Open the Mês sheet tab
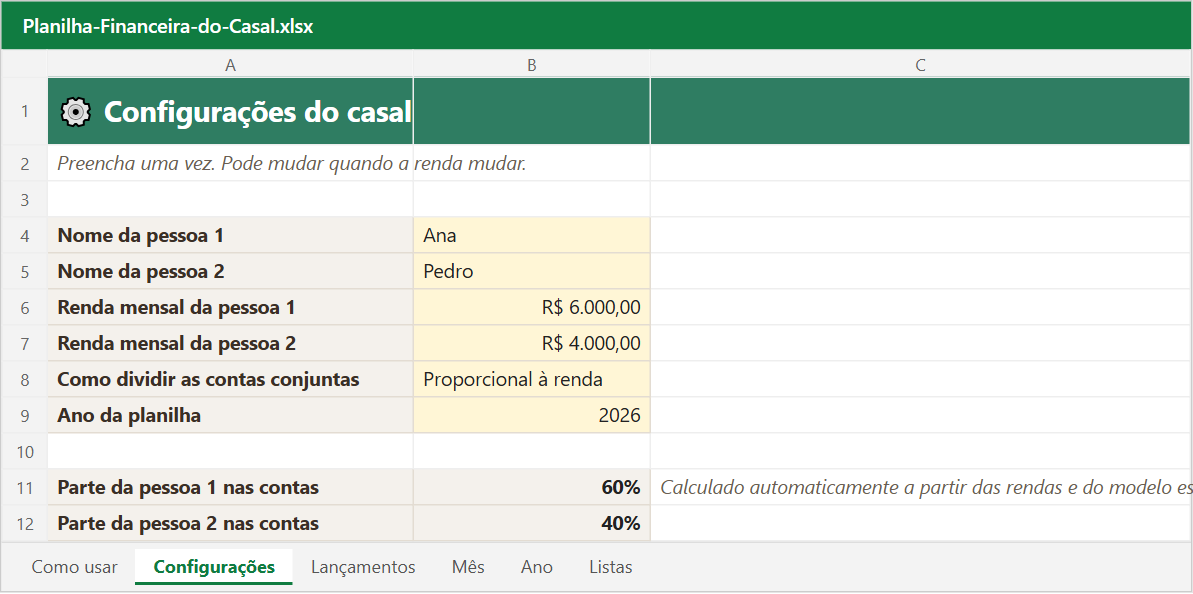 click(x=468, y=567)
